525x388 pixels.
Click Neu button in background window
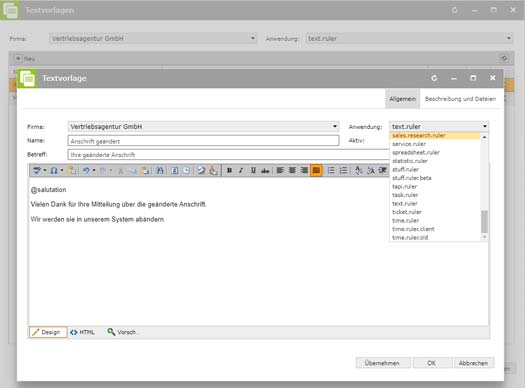tap(25, 59)
